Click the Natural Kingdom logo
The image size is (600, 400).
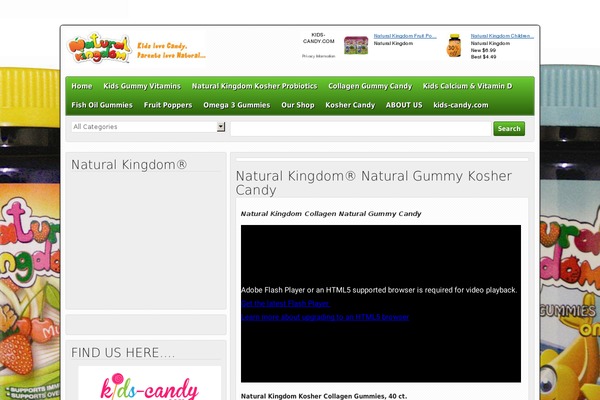coord(99,48)
